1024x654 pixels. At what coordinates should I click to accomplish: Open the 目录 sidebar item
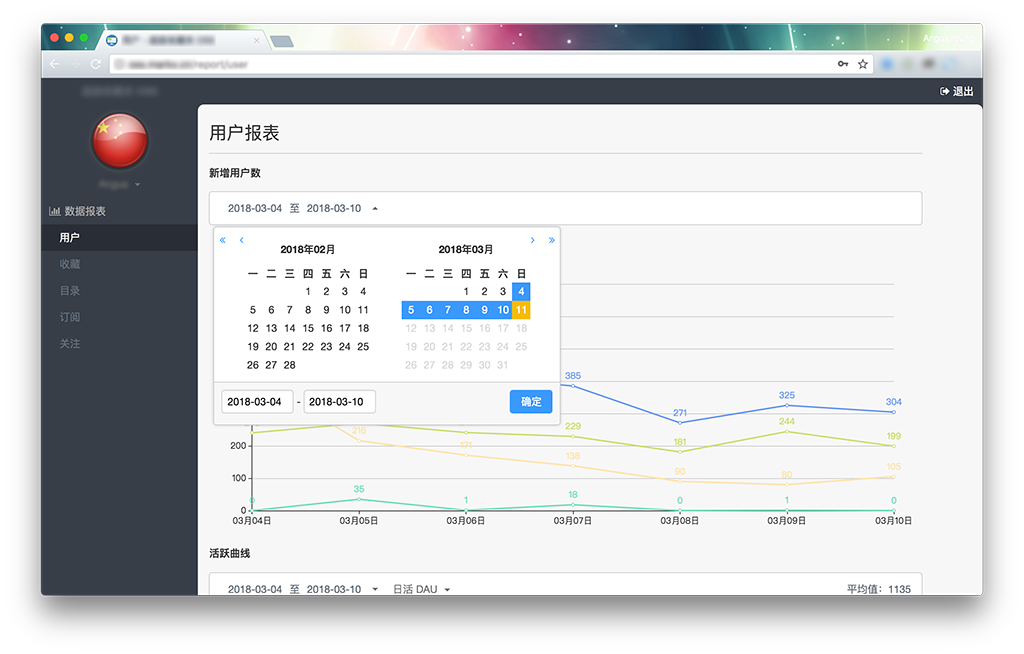point(70,291)
